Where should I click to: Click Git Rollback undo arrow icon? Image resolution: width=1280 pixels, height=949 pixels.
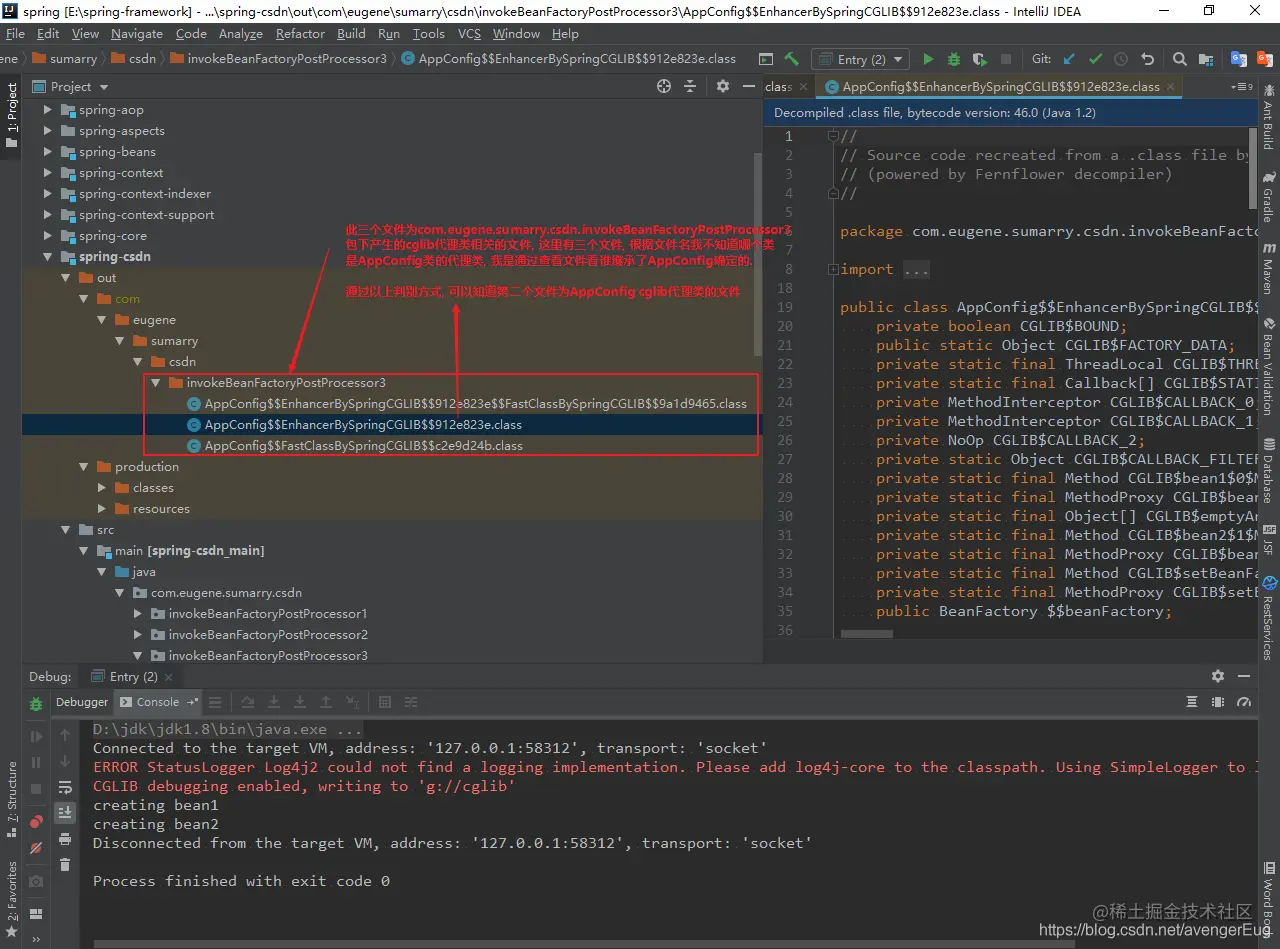click(1147, 59)
